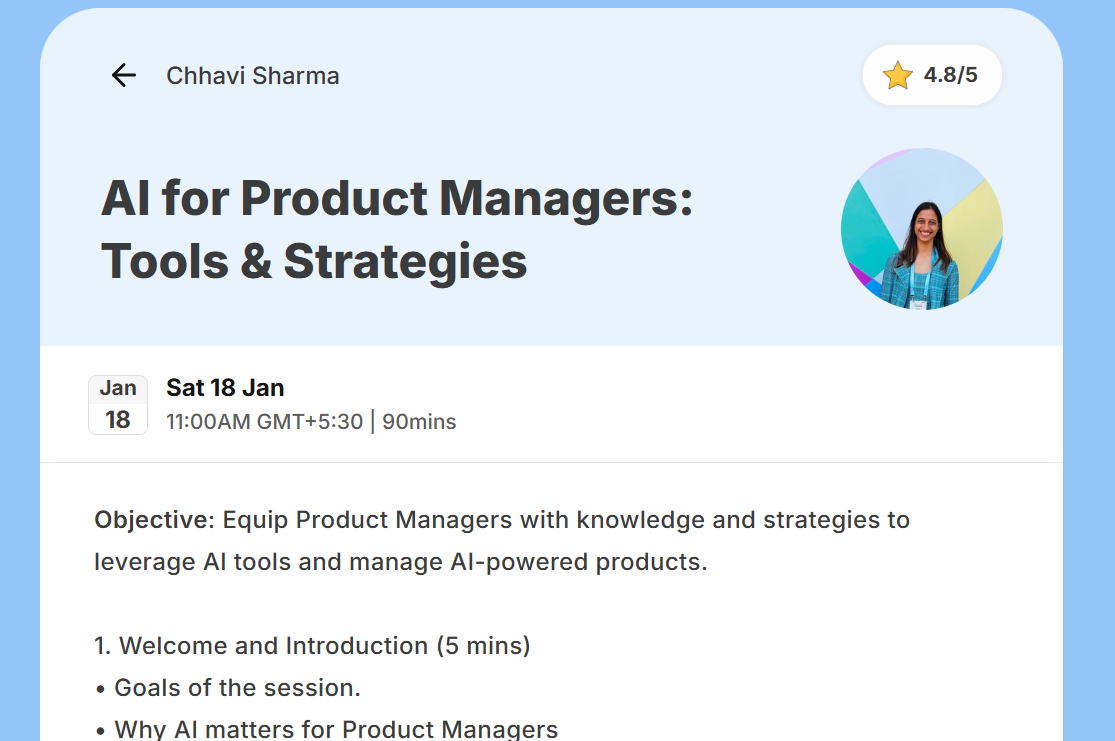This screenshot has height=741, width=1115.
Task: Click the Jan 18 calendar date icon
Action: pos(118,405)
